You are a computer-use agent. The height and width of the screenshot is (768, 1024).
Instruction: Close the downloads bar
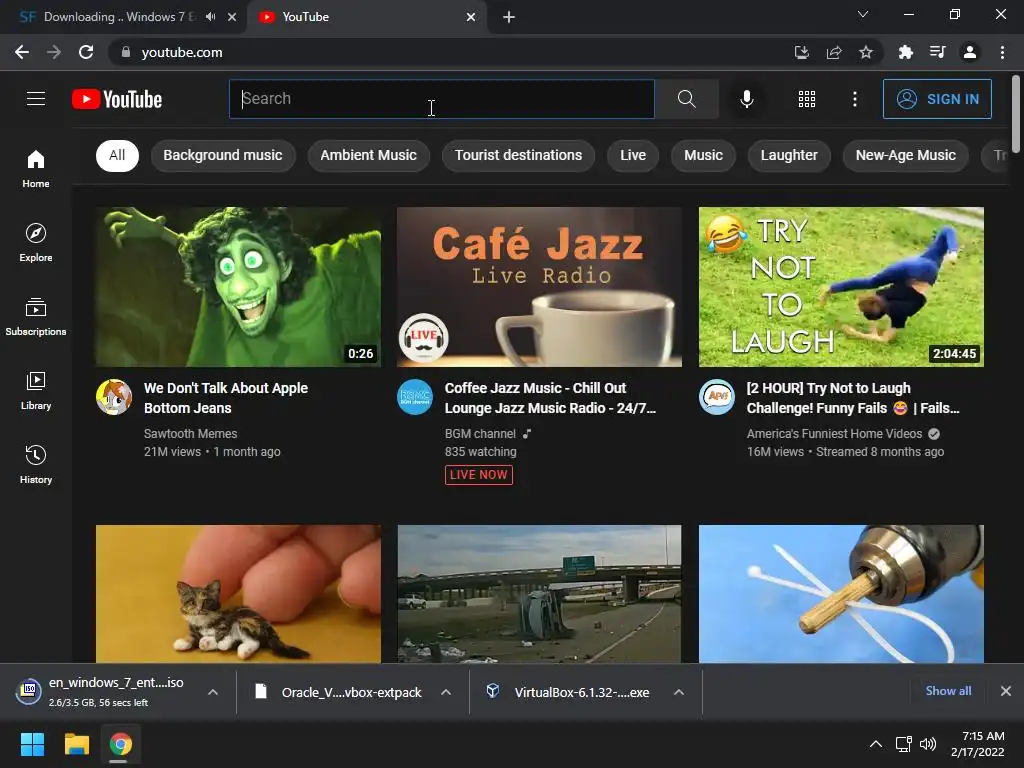(1006, 691)
